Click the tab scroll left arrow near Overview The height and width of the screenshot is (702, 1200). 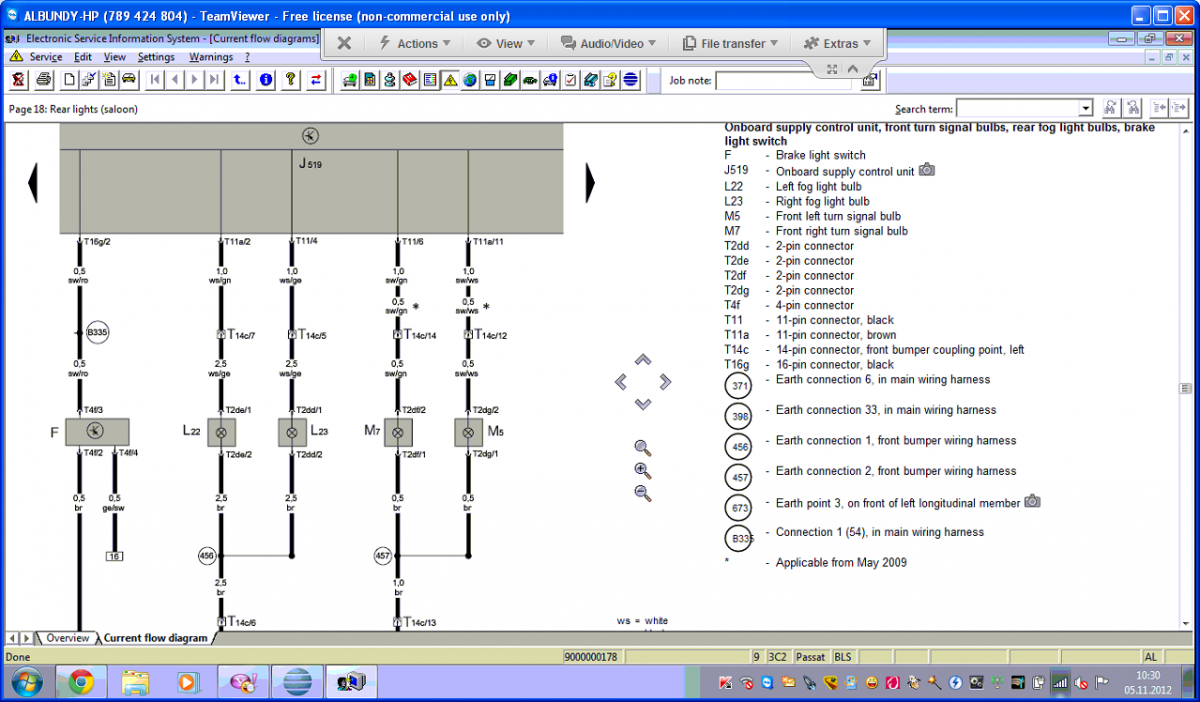12,638
